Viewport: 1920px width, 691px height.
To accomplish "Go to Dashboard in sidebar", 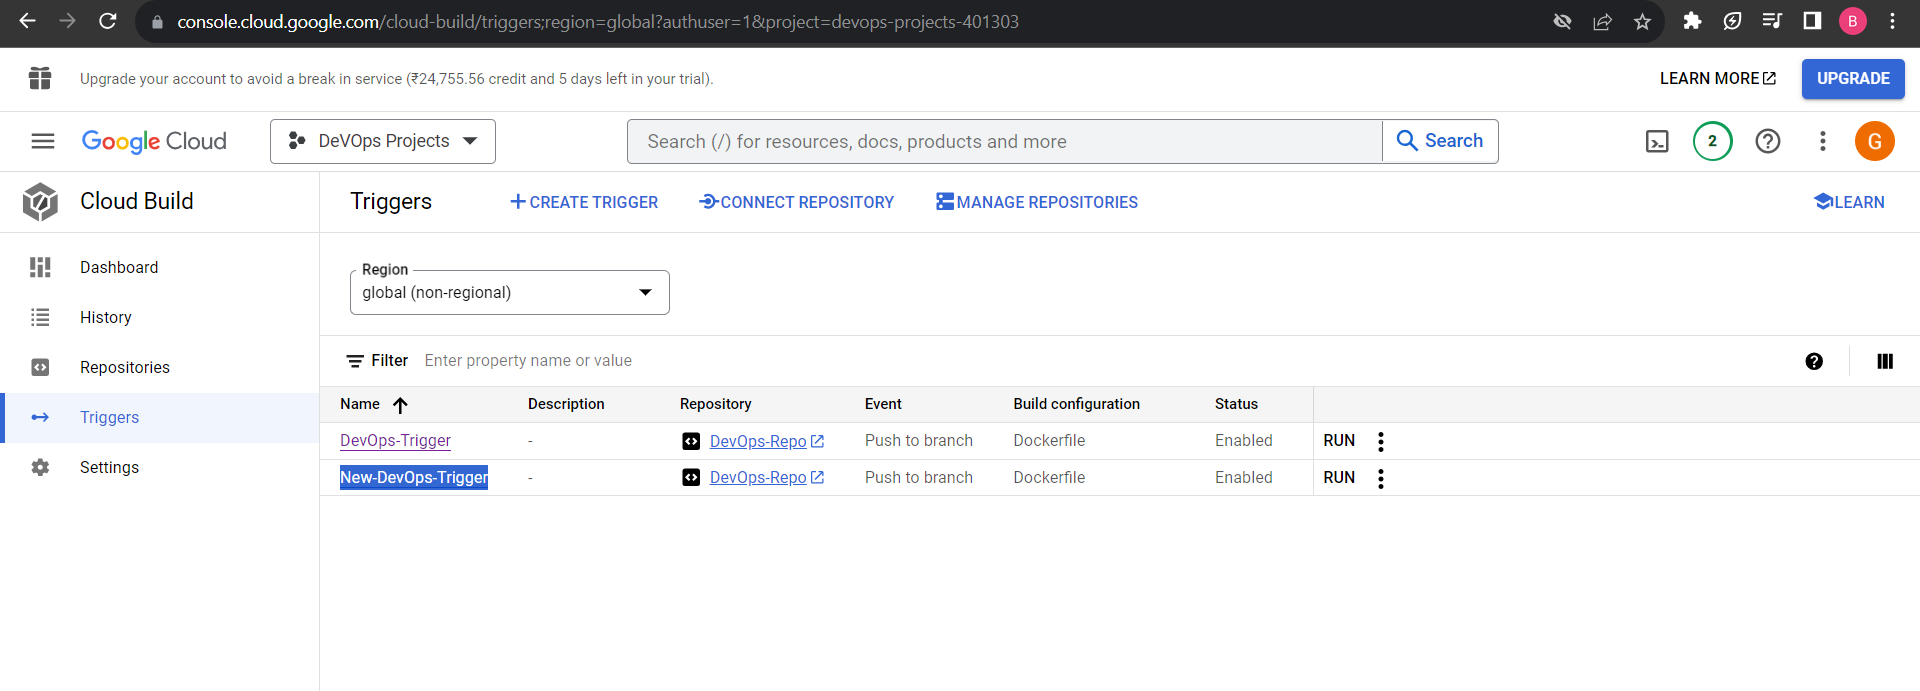I will click(119, 267).
